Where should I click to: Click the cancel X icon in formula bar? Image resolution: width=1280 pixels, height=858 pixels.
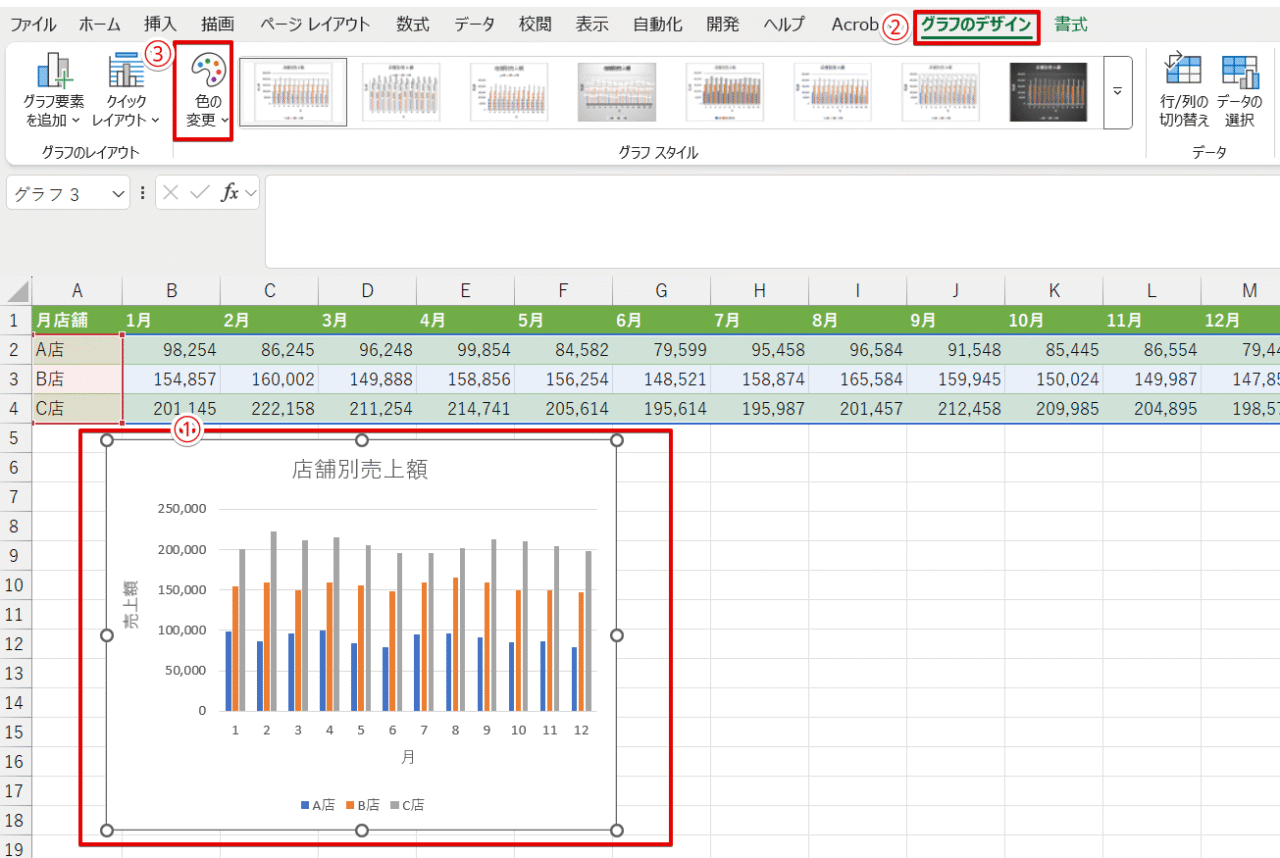tap(171, 193)
